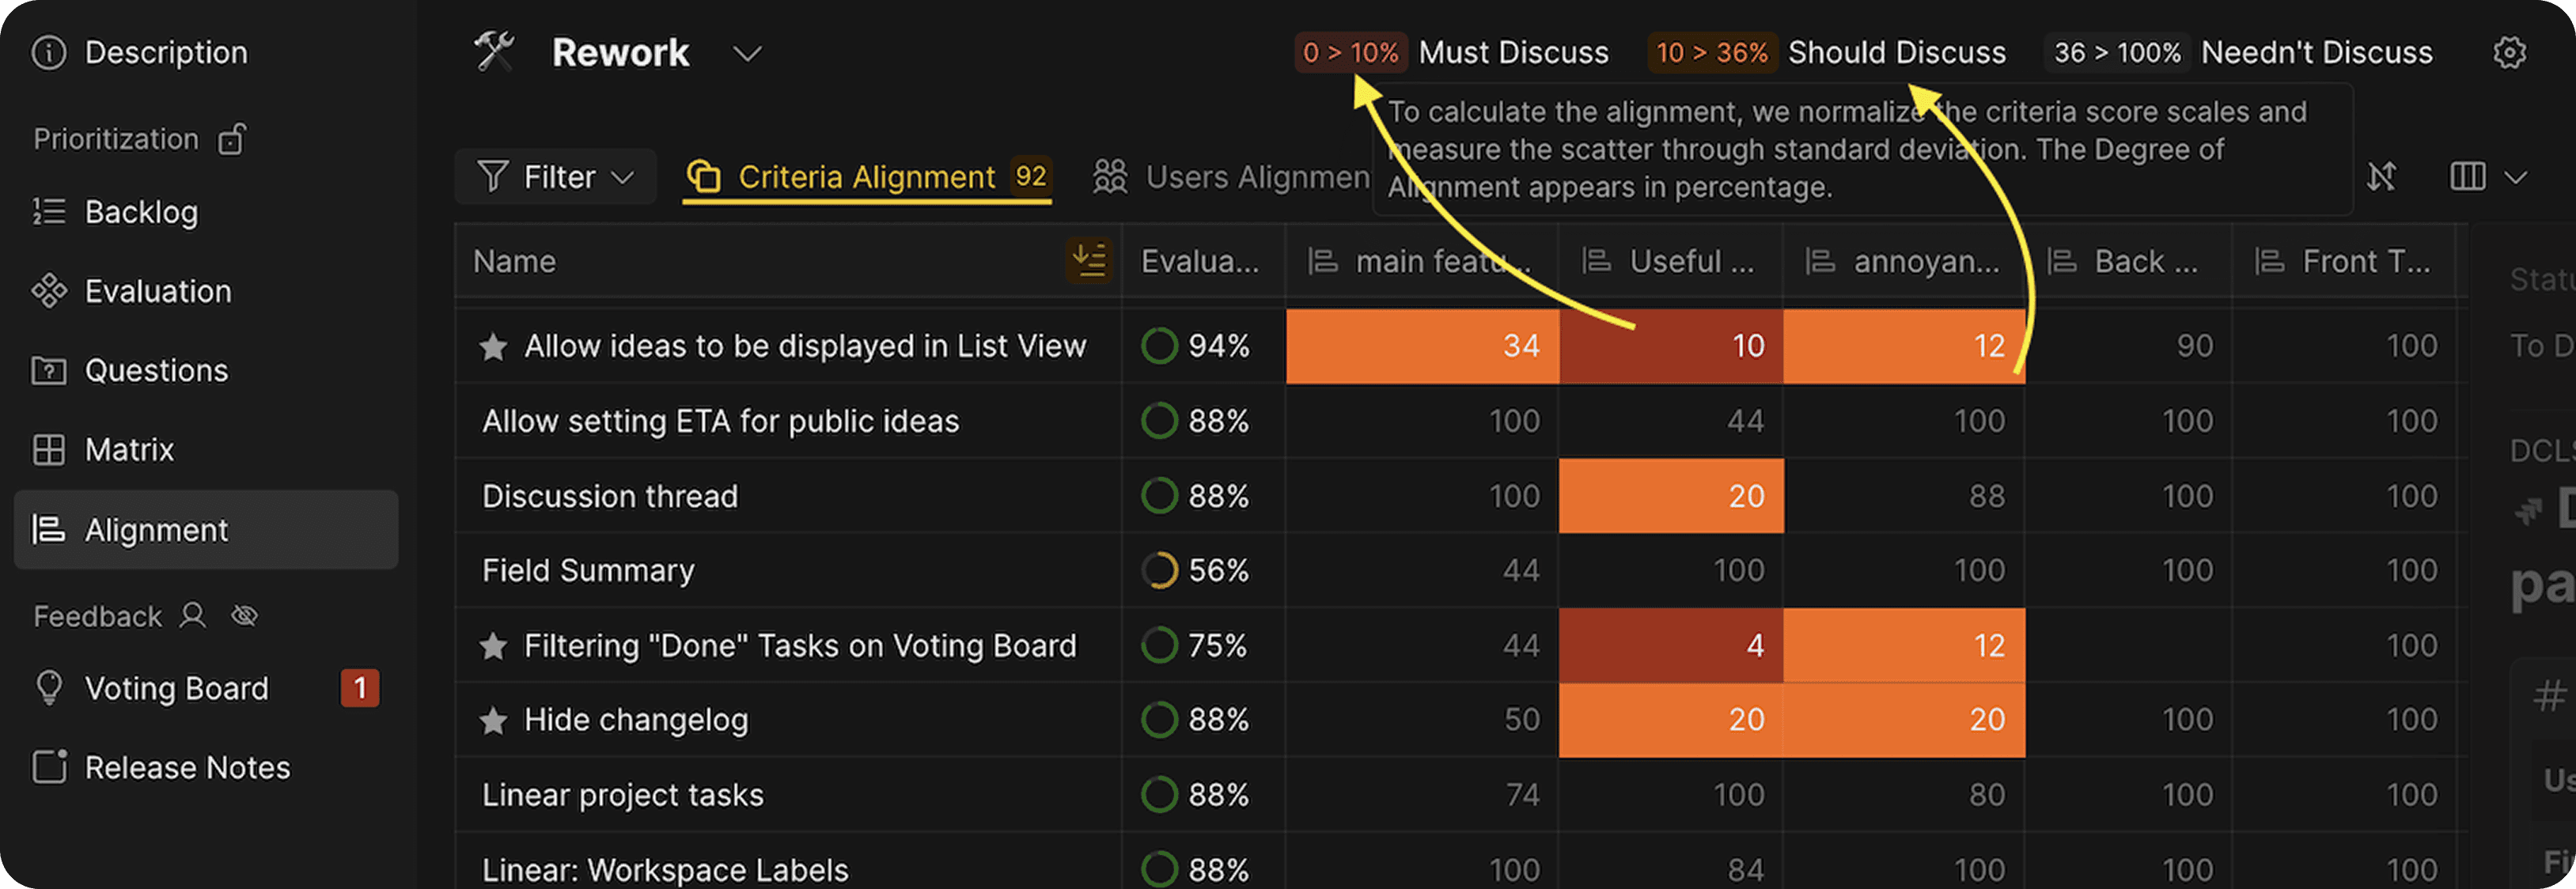Expand the Rework dropdown chevron
The image size is (2576, 889).
[747, 53]
